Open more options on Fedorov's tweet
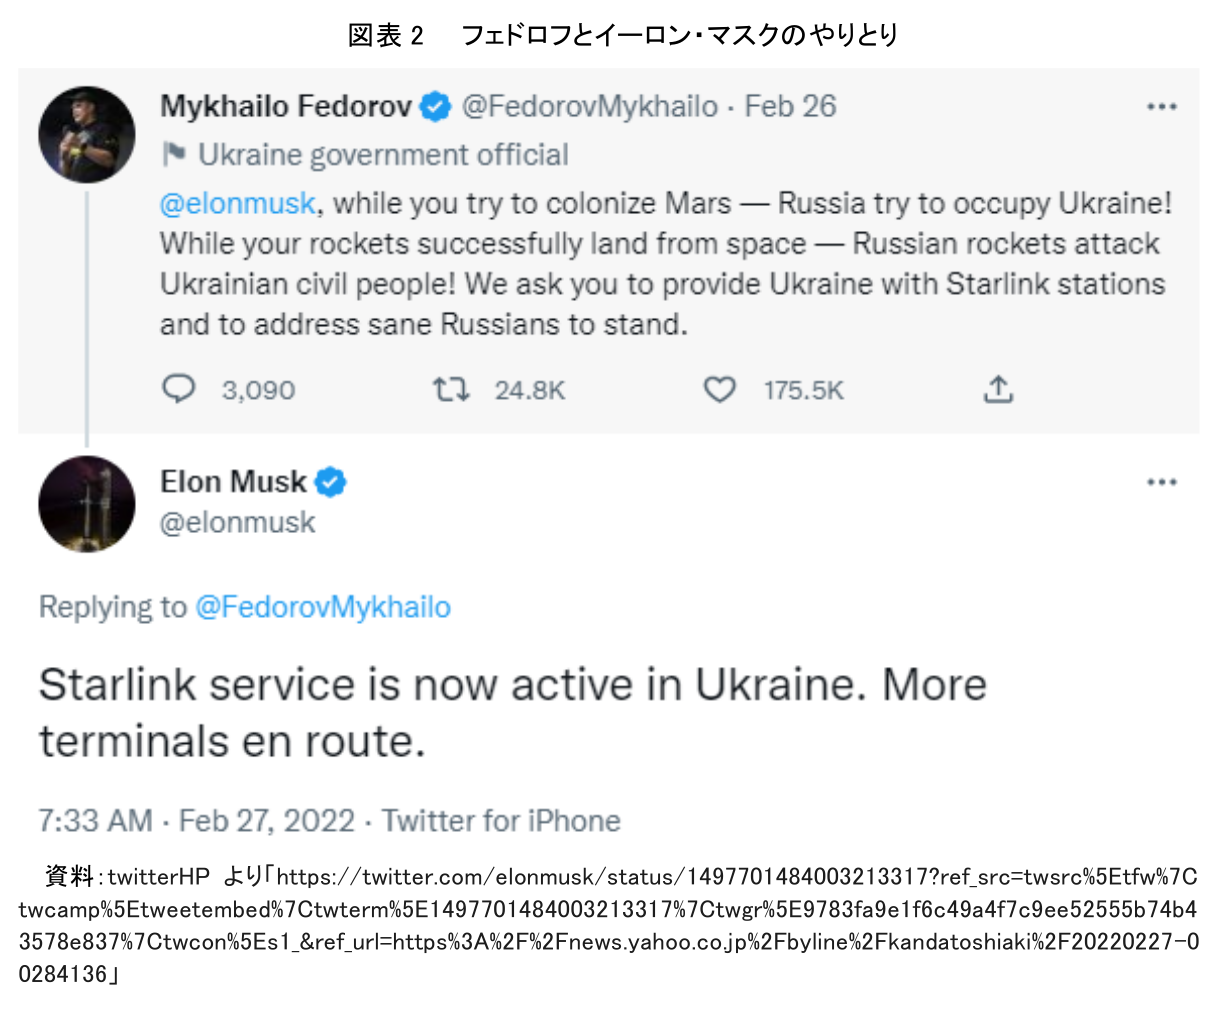1222x1010 pixels. click(1162, 106)
